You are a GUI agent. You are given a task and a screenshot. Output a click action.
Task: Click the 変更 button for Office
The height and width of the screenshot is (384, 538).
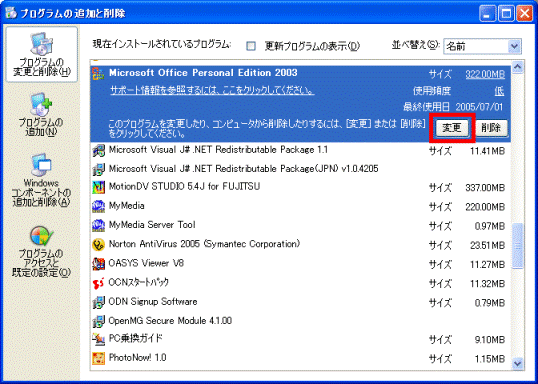[x=452, y=128]
